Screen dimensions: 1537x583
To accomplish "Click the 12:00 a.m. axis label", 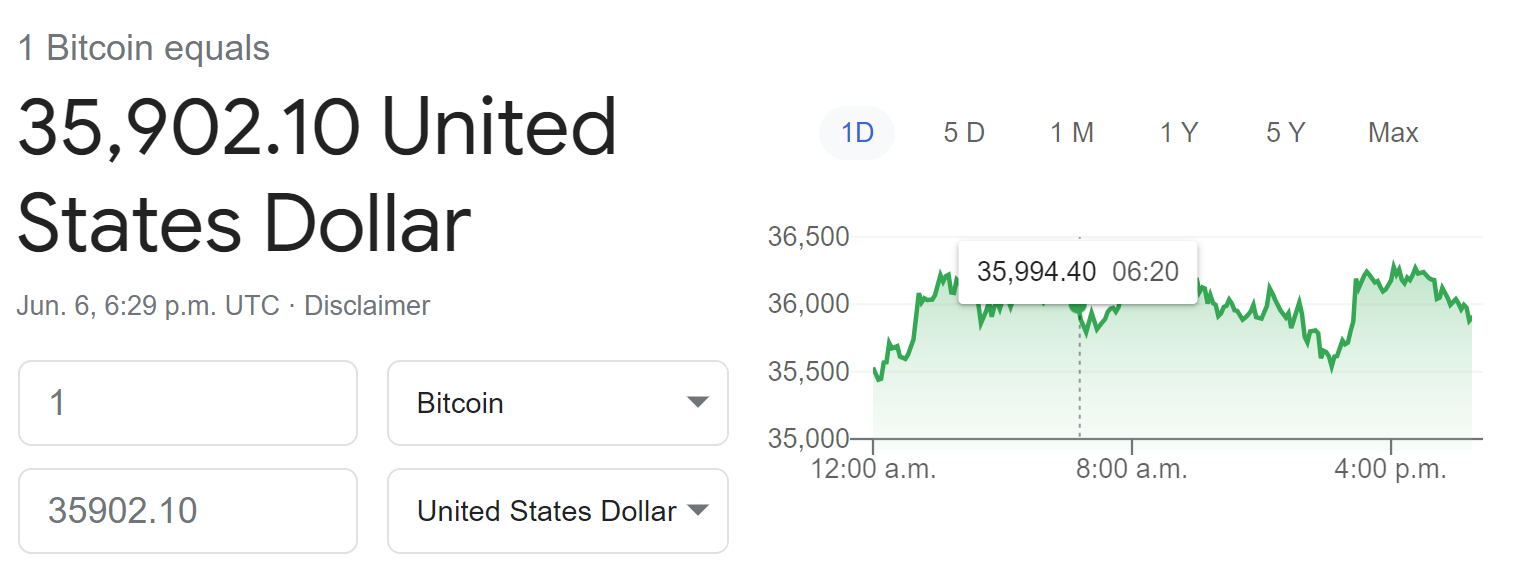I will [873, 470].
